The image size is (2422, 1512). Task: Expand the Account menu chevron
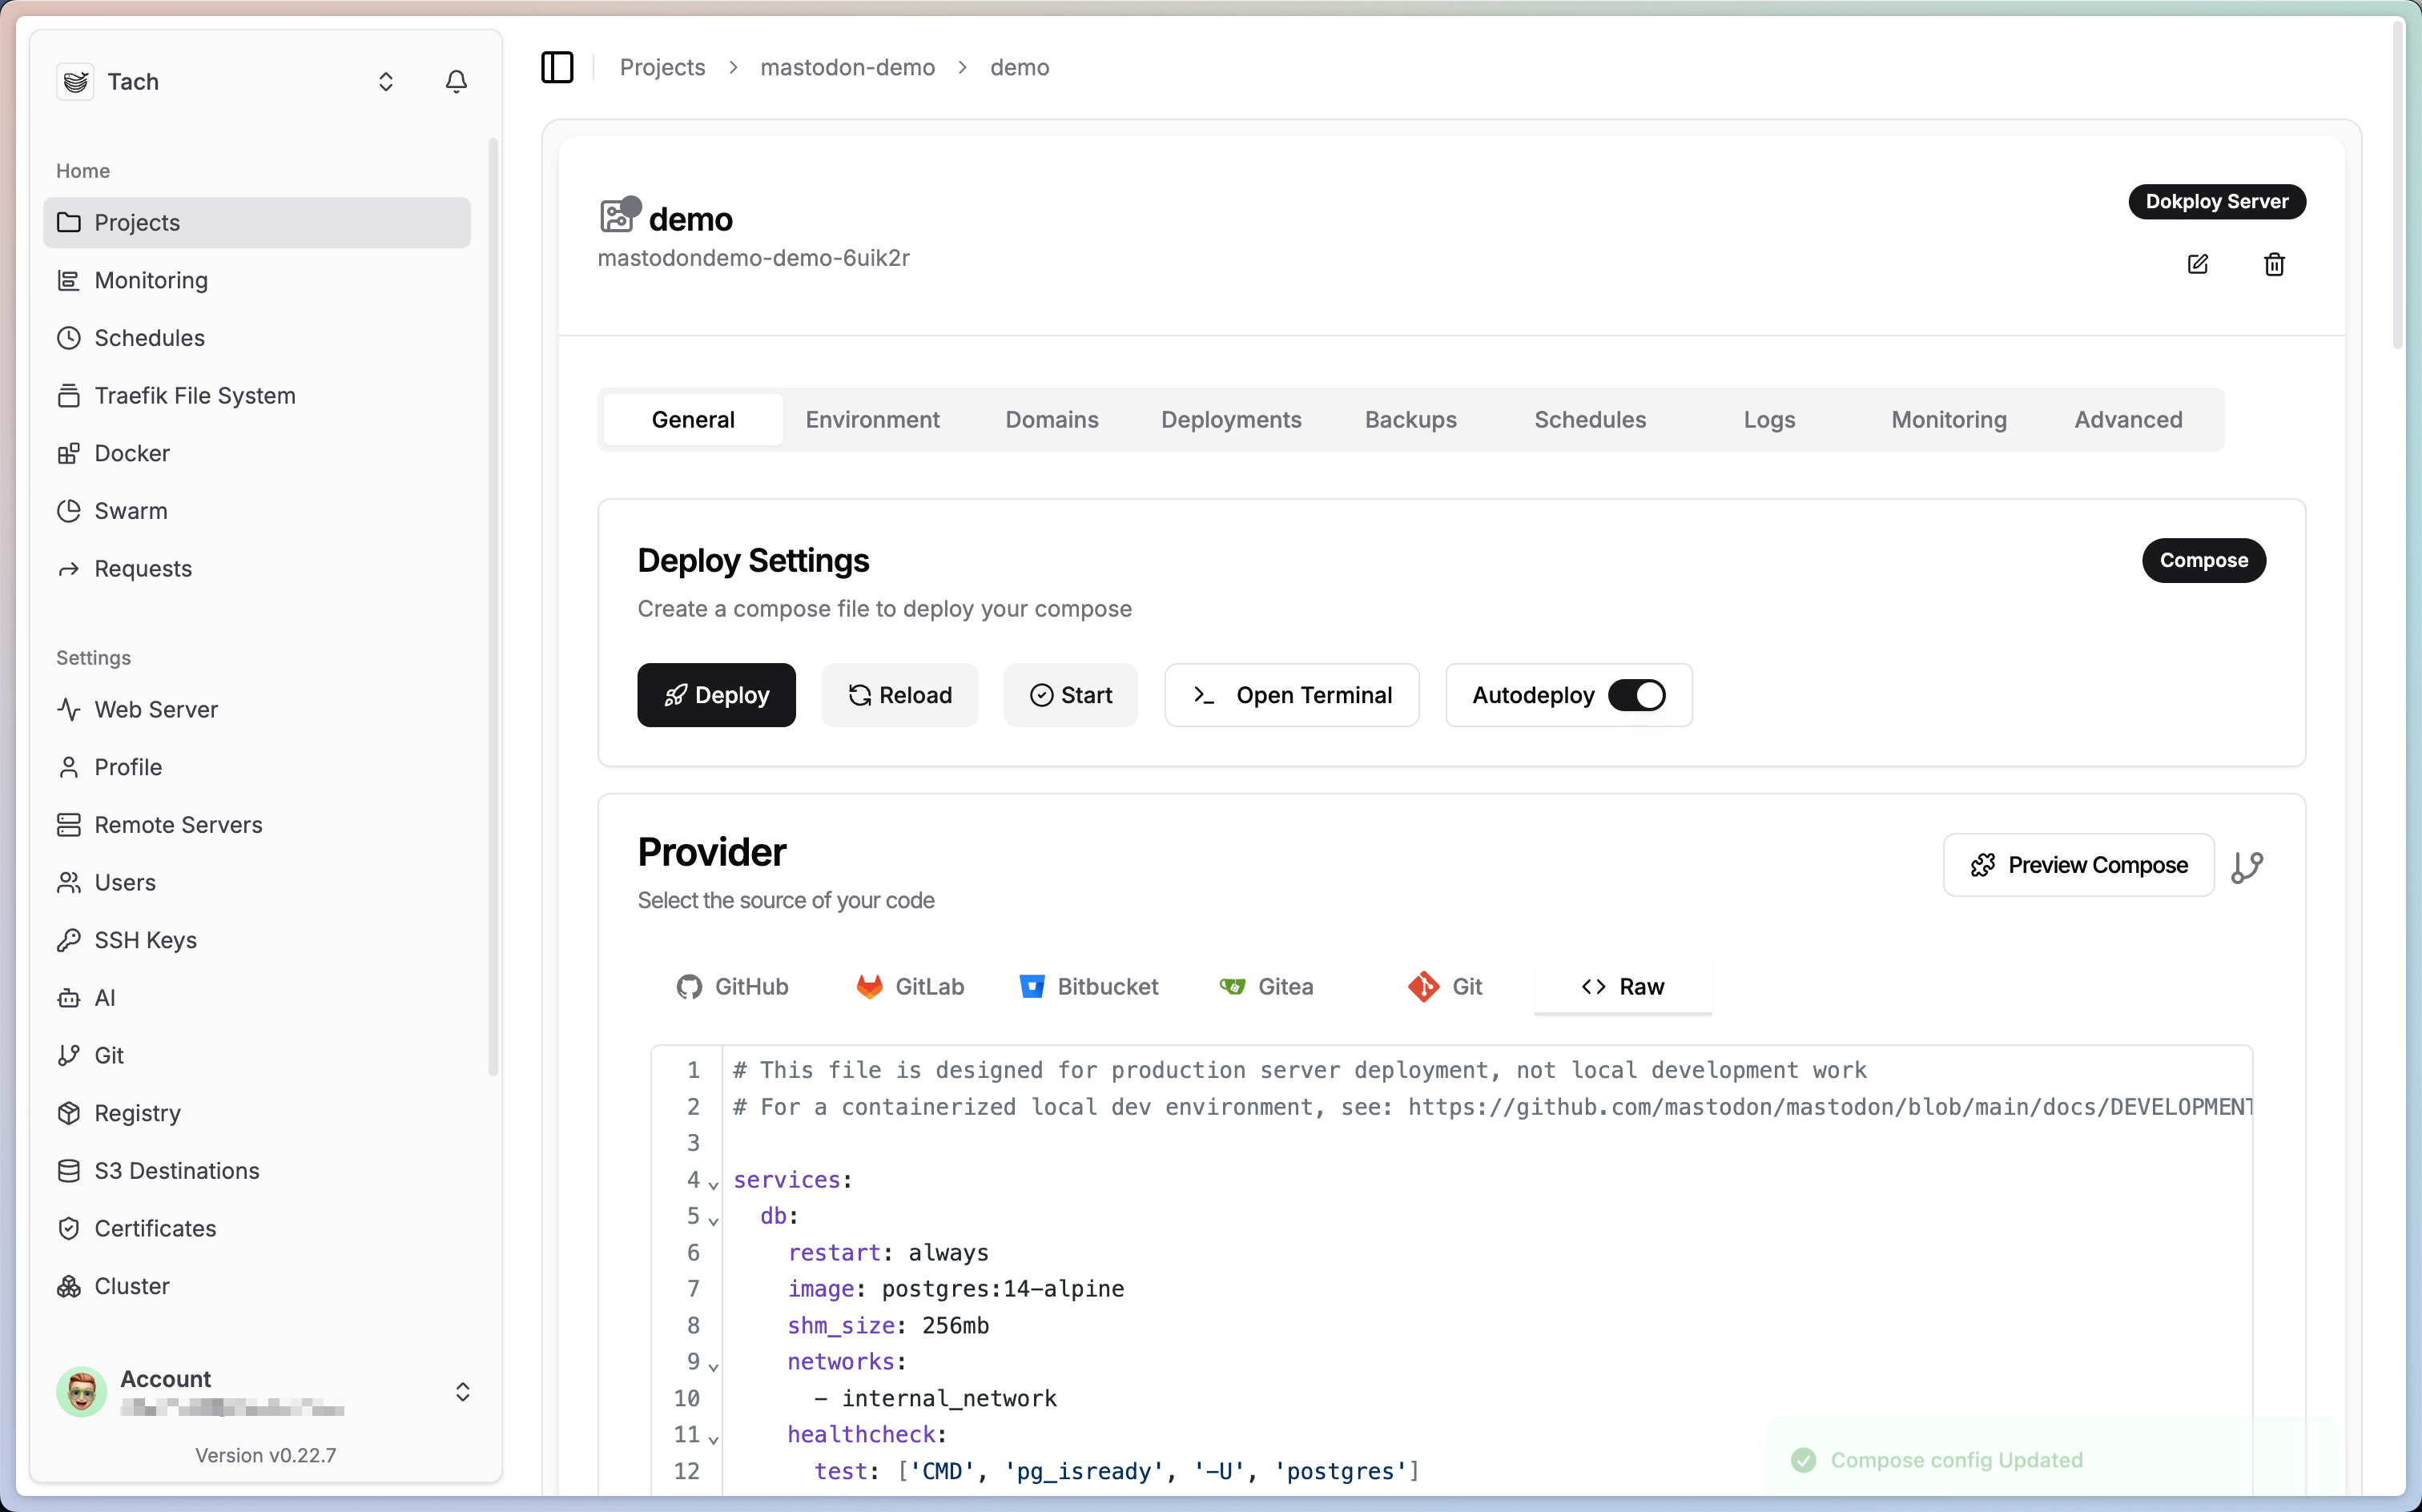point(462,1392)
